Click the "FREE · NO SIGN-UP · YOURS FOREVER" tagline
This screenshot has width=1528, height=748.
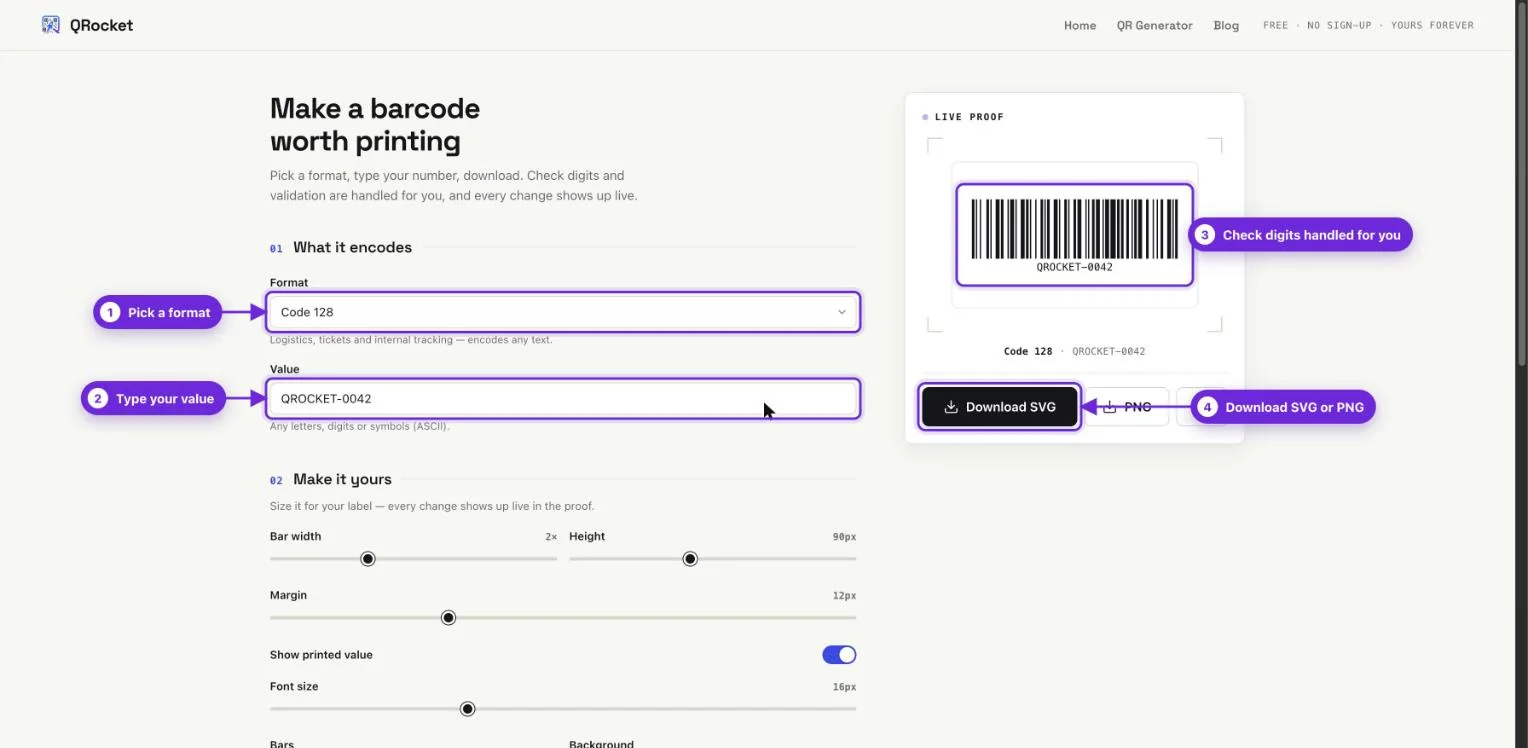pos(1368,25)
